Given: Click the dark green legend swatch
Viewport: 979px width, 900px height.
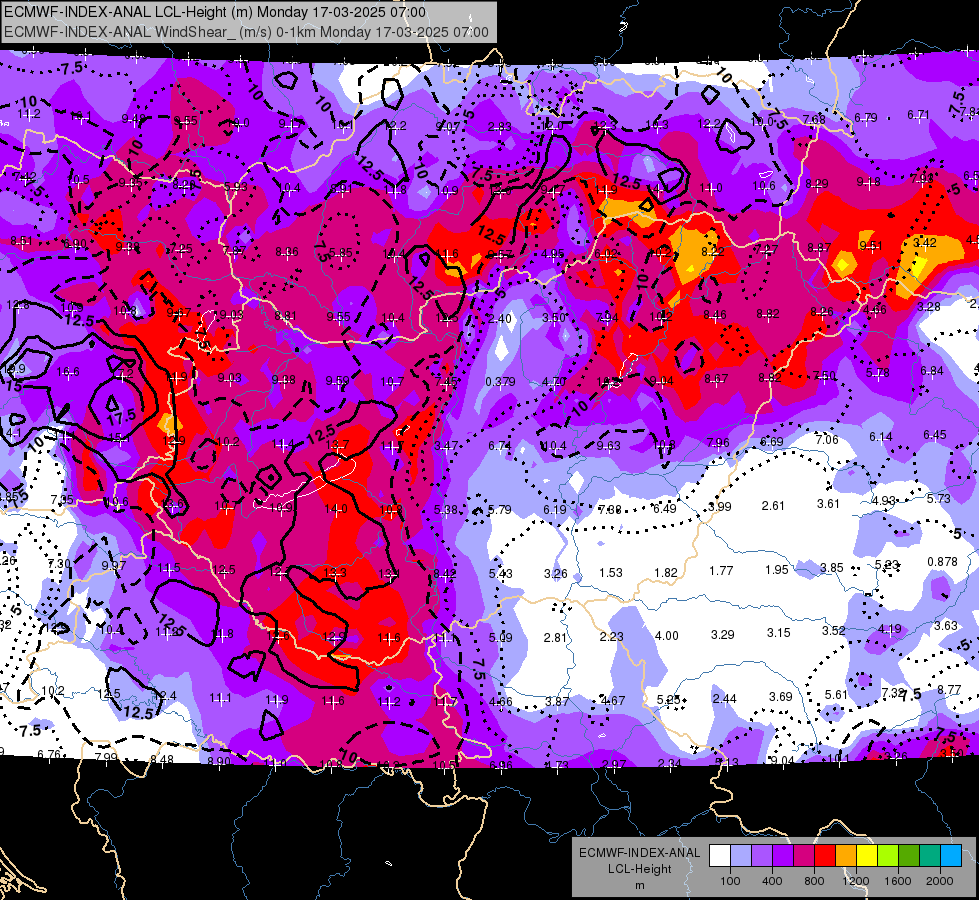Looking at the screenshot, I should [x=909, y=856].
